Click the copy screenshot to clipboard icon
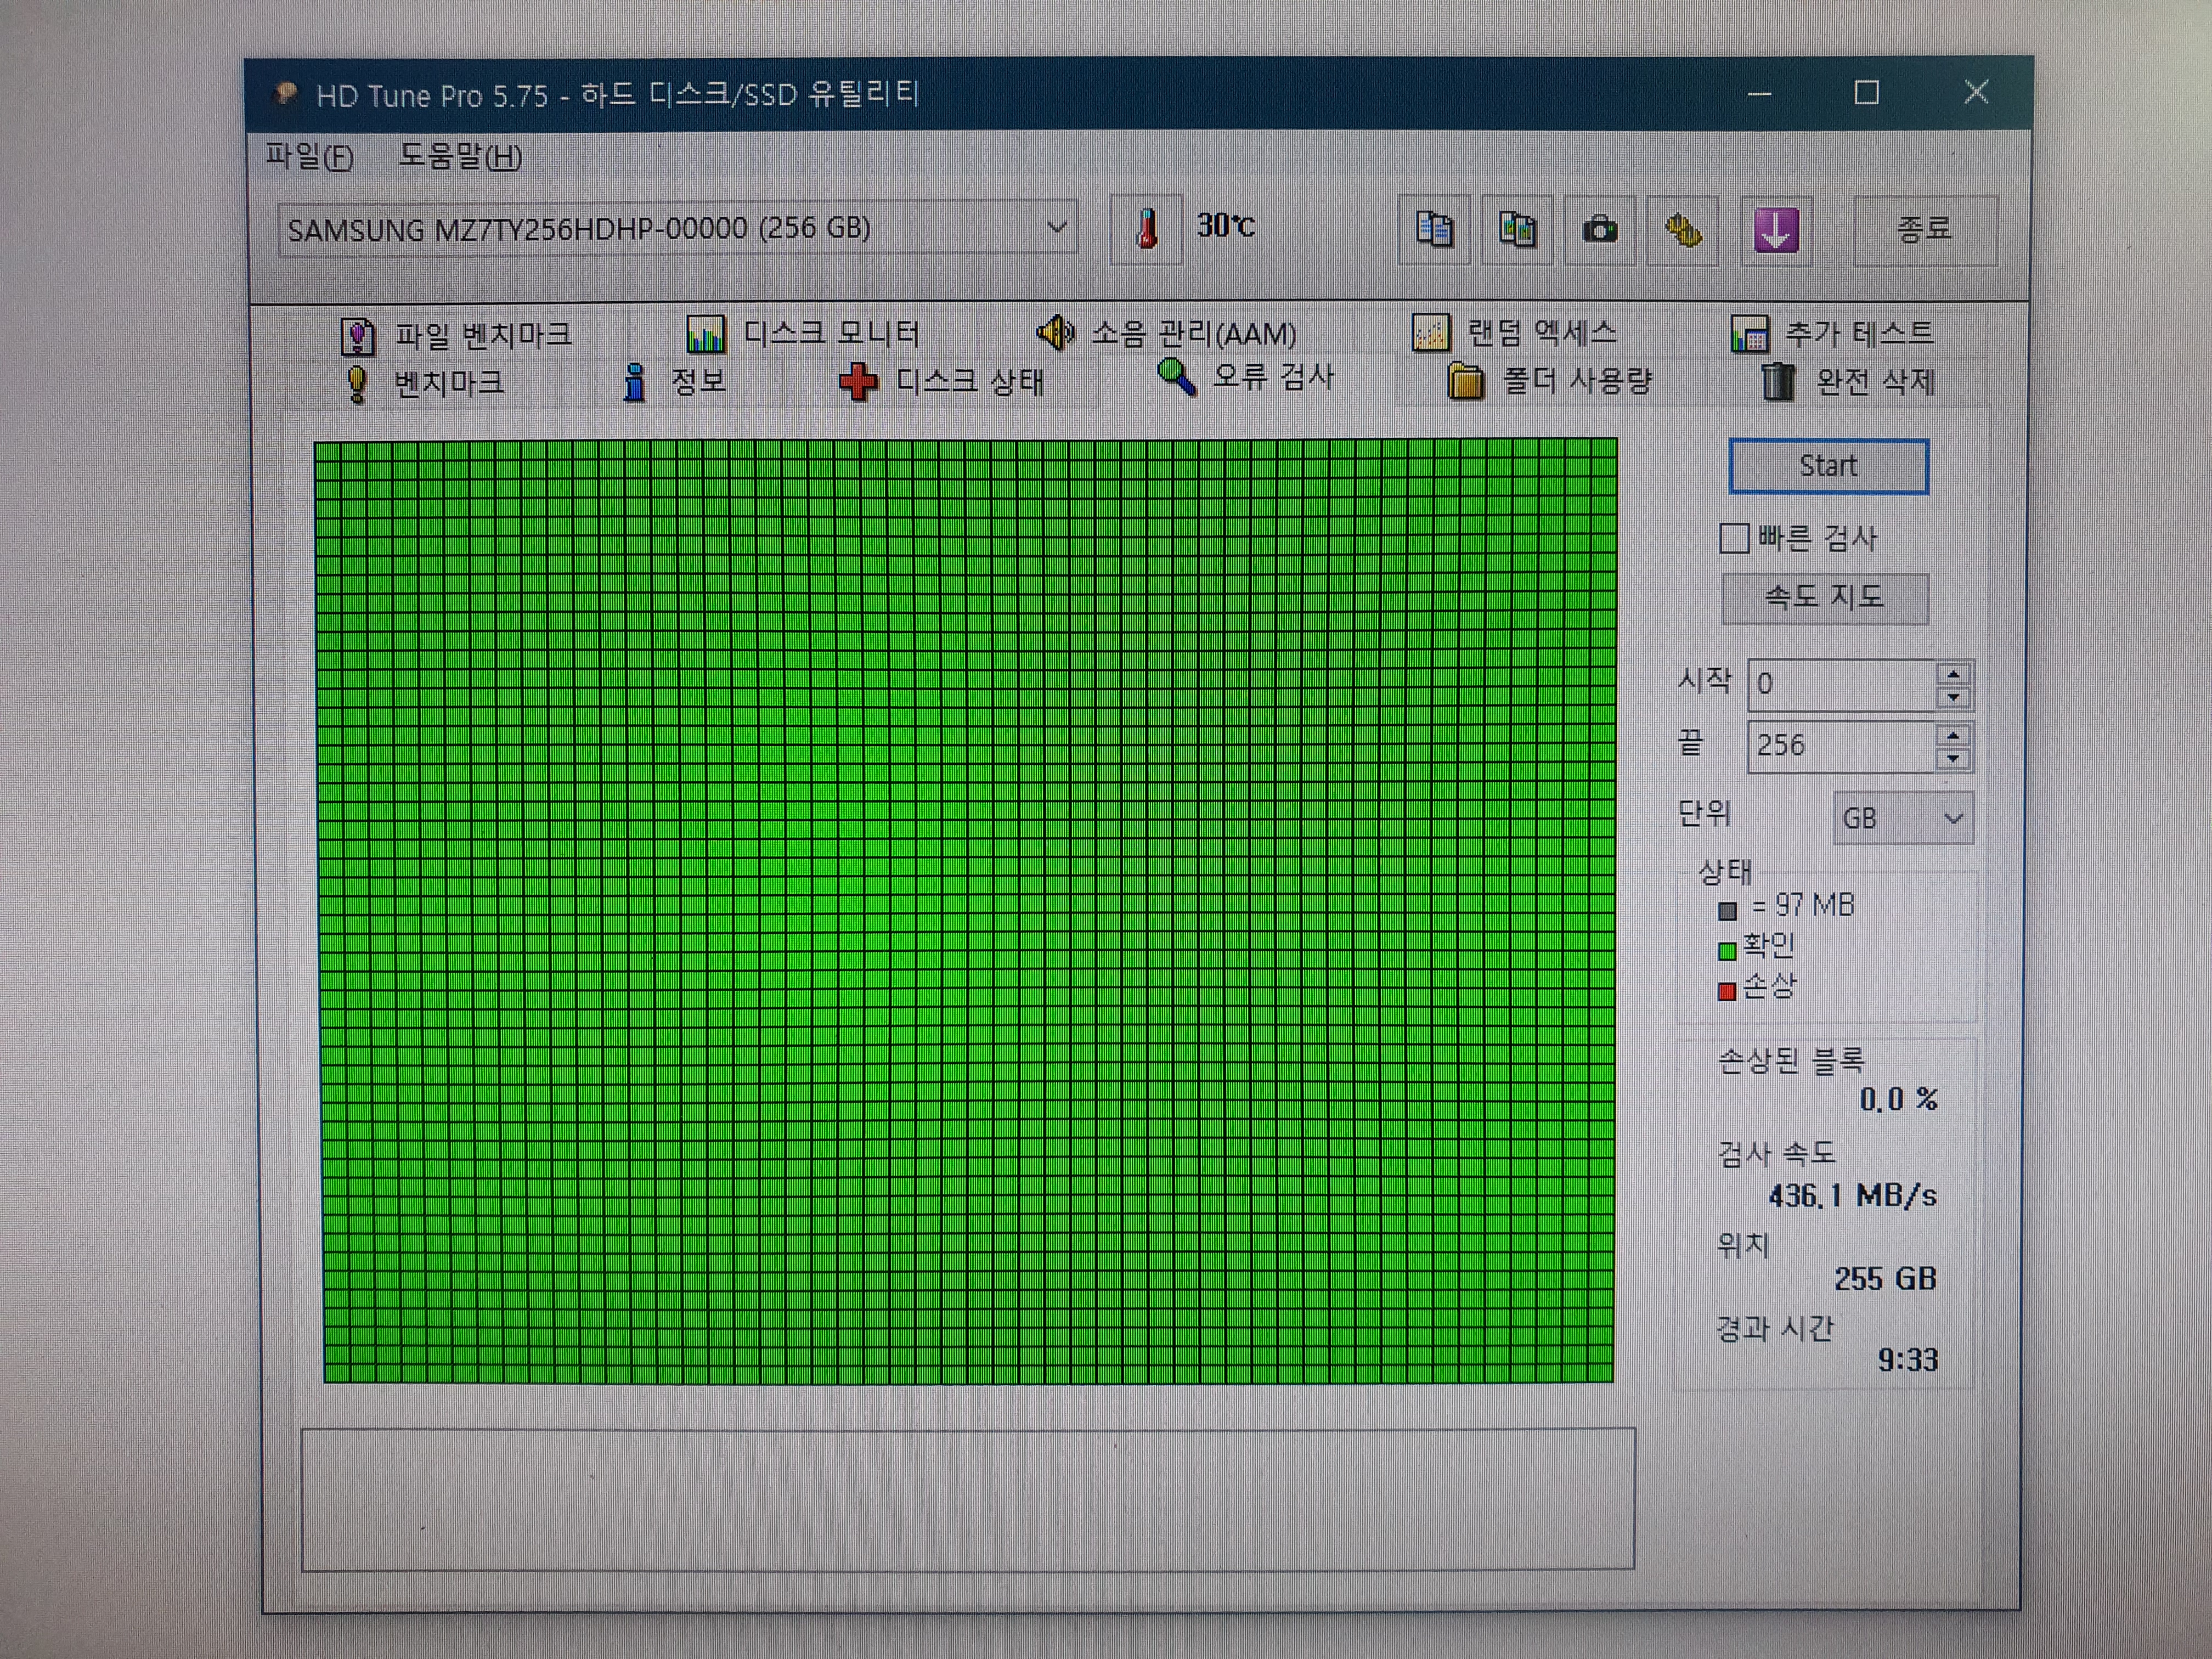The image size is (2212, 1659). coord(1517,230)
